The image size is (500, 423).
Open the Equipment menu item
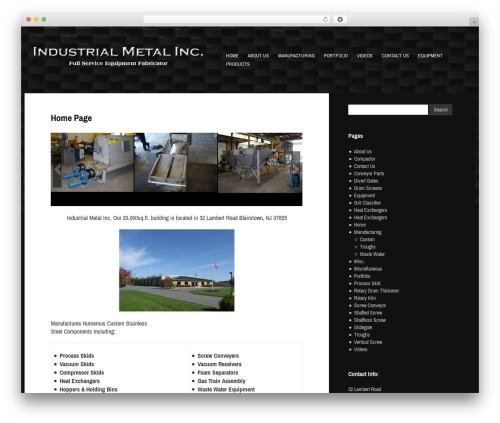(x=430, y=56)
